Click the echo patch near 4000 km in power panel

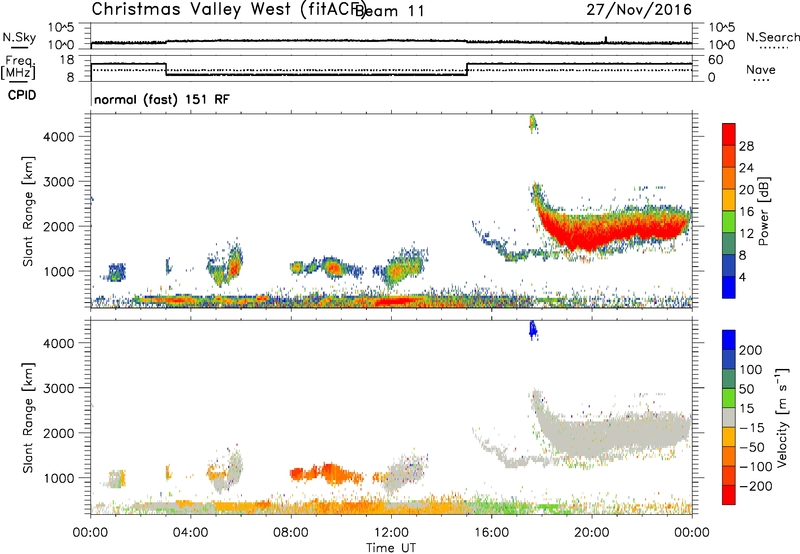tap(533, 123)
